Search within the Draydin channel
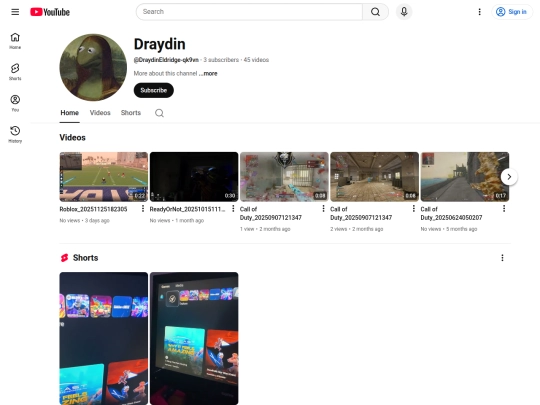540x405 pixels. tap(159, 113)
